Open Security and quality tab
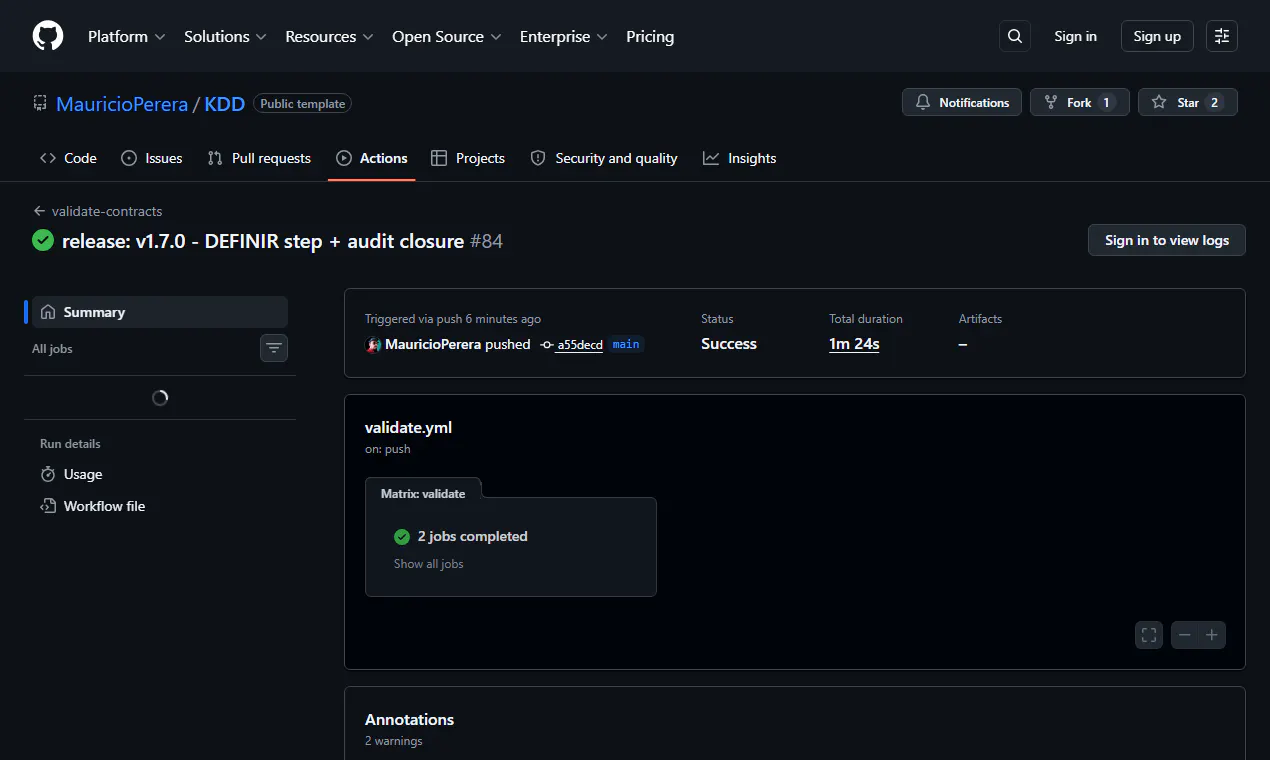The width and height of the screenshot is (1270, 760). coord(604,158)
